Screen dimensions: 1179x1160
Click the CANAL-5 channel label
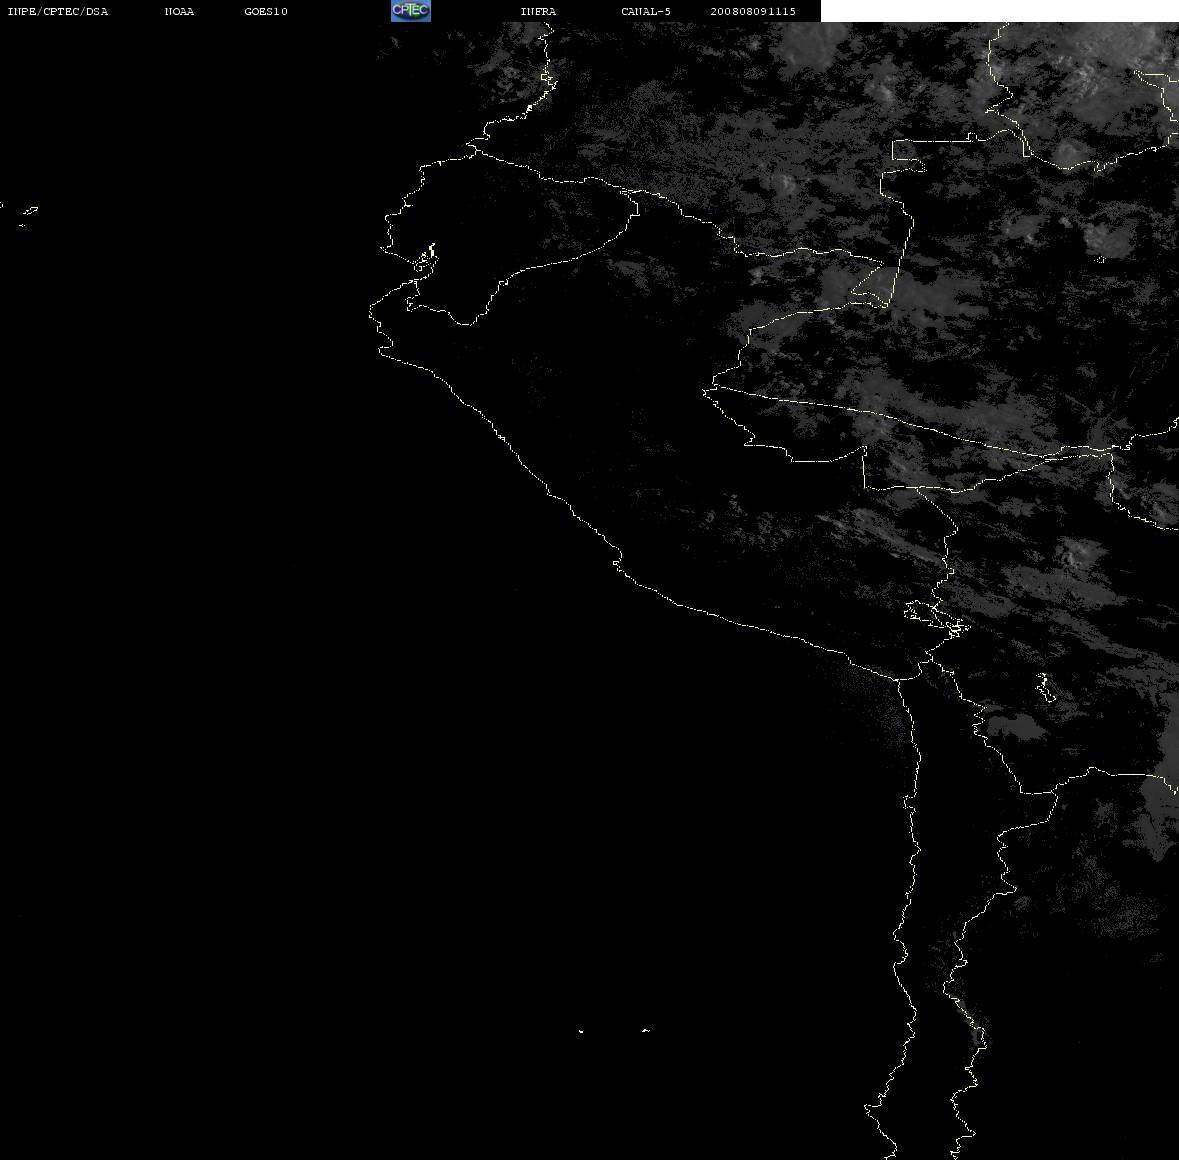click(646, 11)
